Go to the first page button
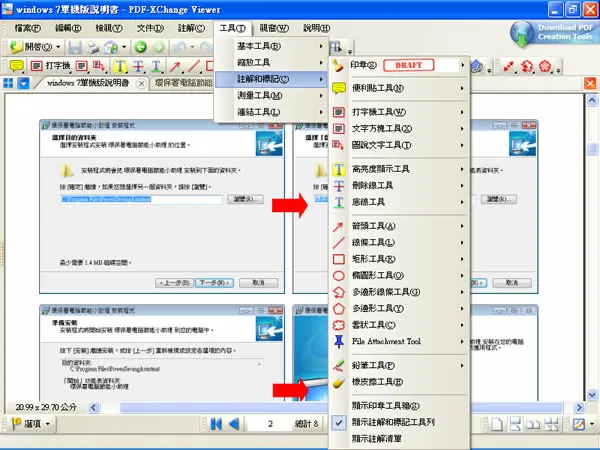Viewport: 600px width, 450px height. click(x=216, y=424)
